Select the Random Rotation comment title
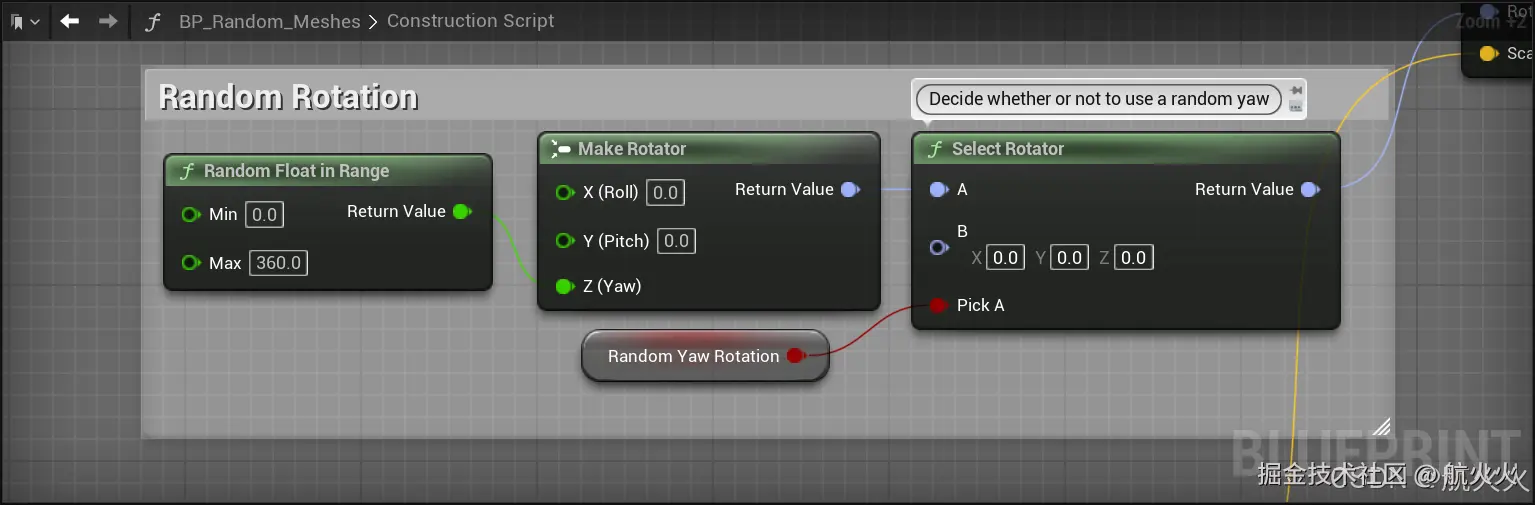 (x=288, y=97)
